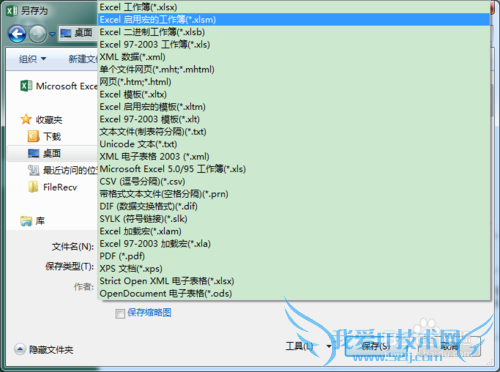Choose Excel 工作簿(*.xlsx) file type
This screenshot has width=500, height=372.
[x=294, y=7]
